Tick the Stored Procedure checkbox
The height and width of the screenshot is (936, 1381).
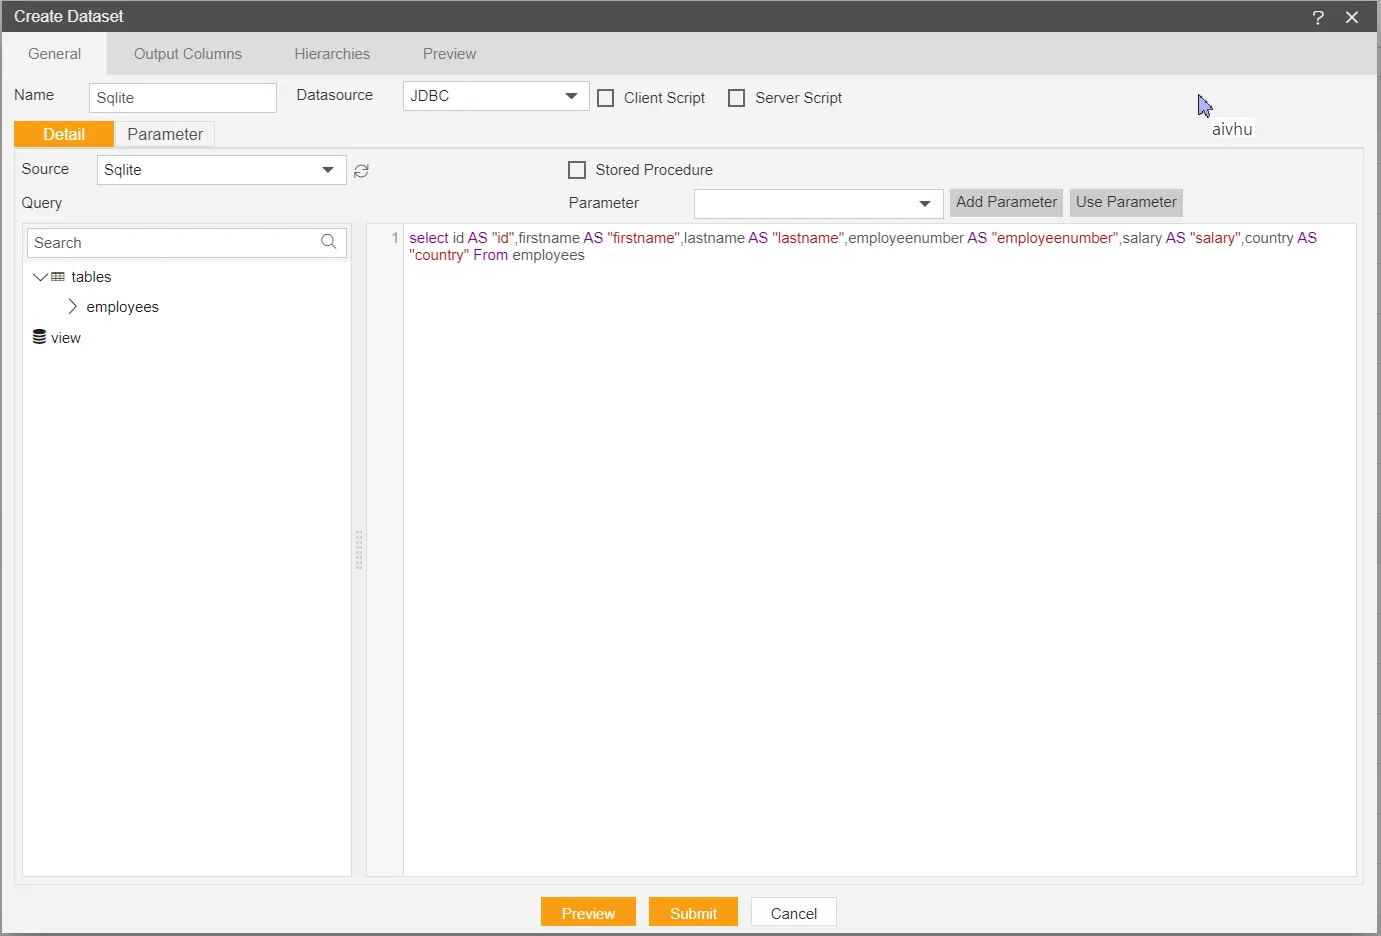tap(577, 170)
